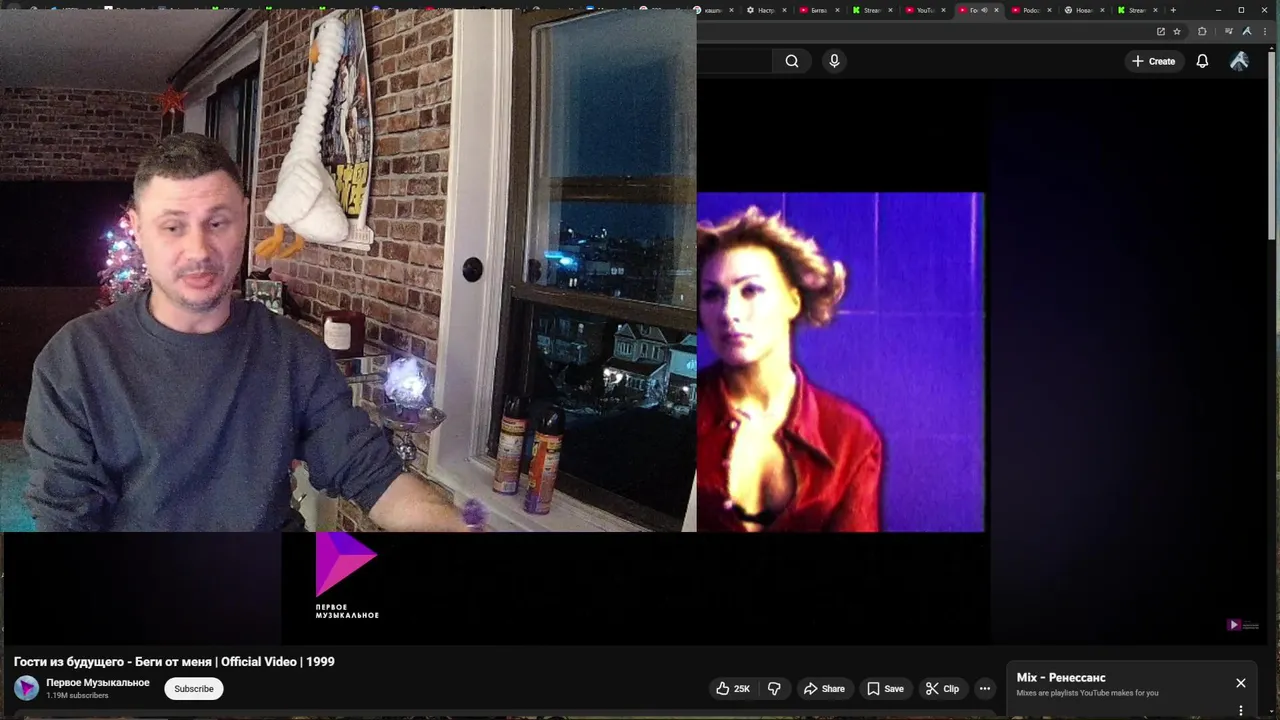
Task: Open the account avatar menu
Action: pos(1239,61)
